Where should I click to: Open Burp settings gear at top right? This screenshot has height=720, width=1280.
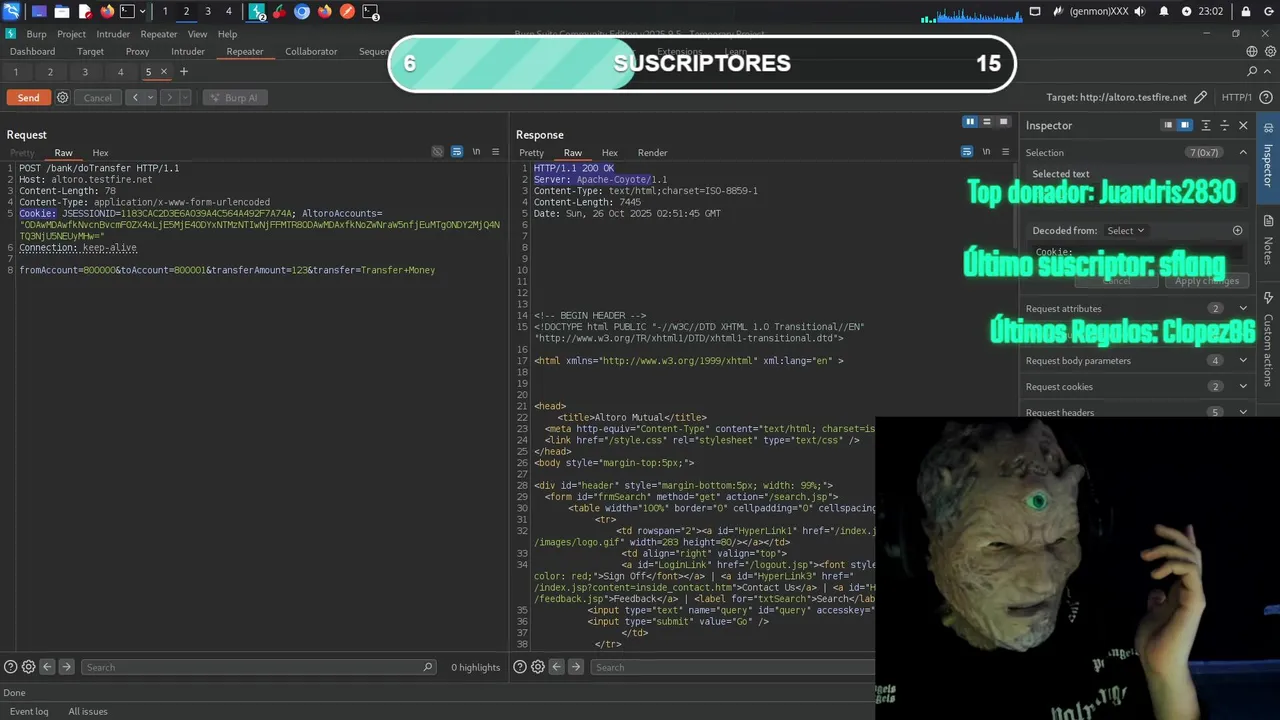coord(1268,52)
